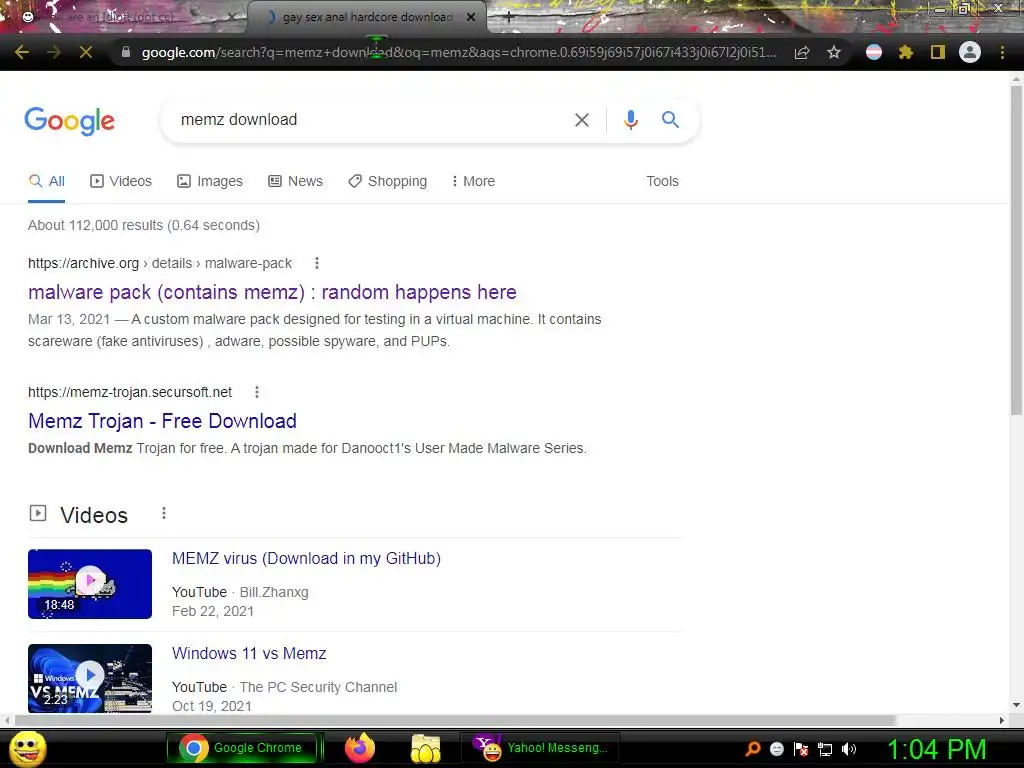Open the memz-trojan.secursoft.net result options dots
1024x768 pixels.
click(x=257, y=392)
